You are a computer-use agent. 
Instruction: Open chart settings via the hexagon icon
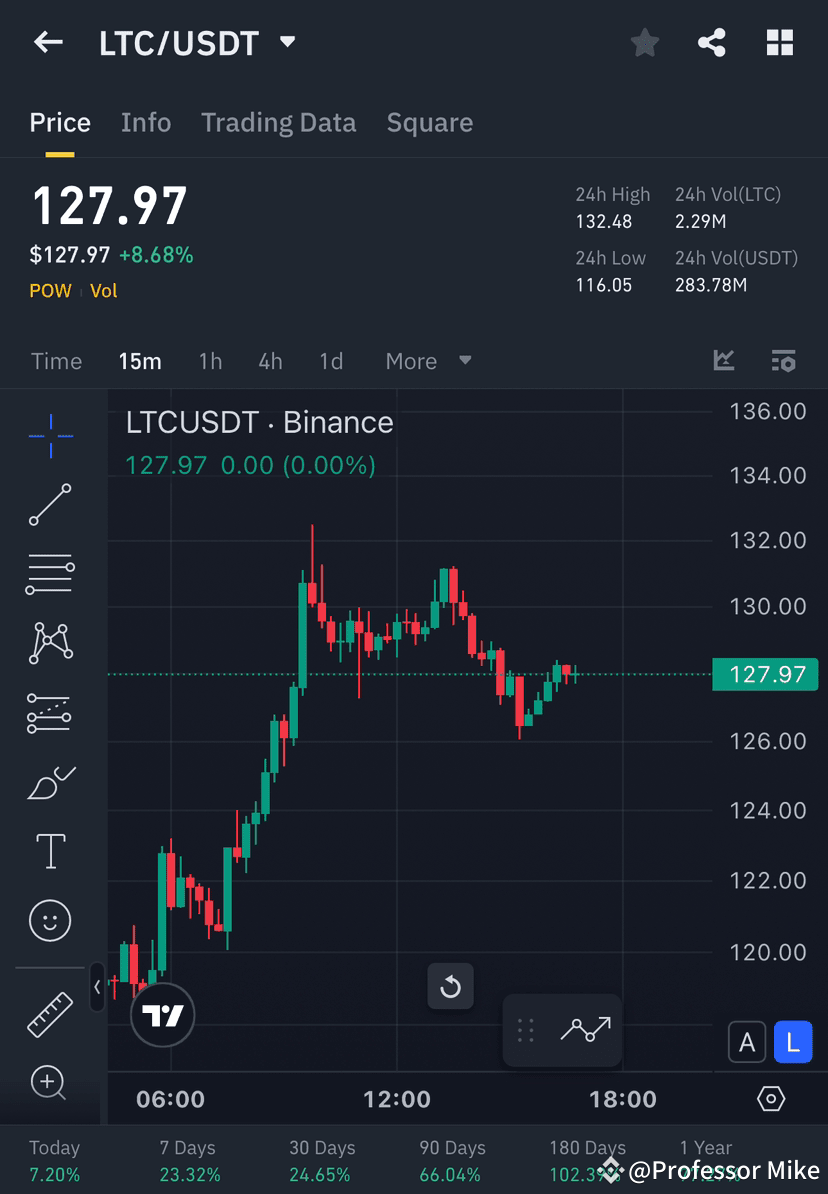[771, 1098]
